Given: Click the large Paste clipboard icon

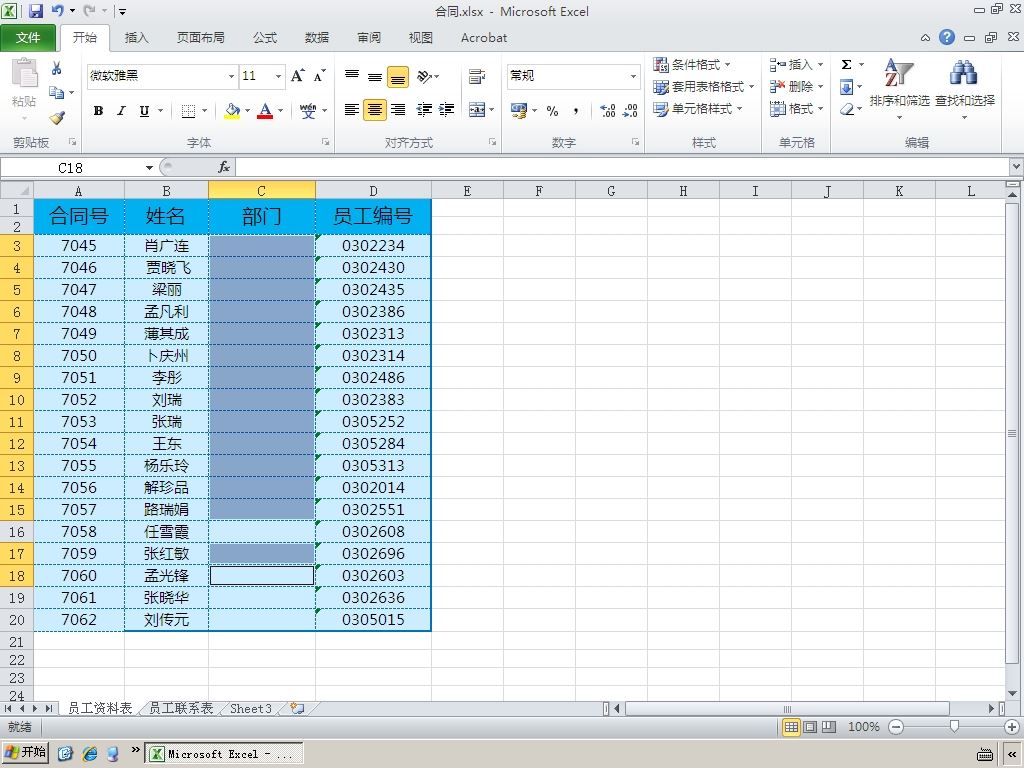Looking at the screenshot, I should (25, 73).
